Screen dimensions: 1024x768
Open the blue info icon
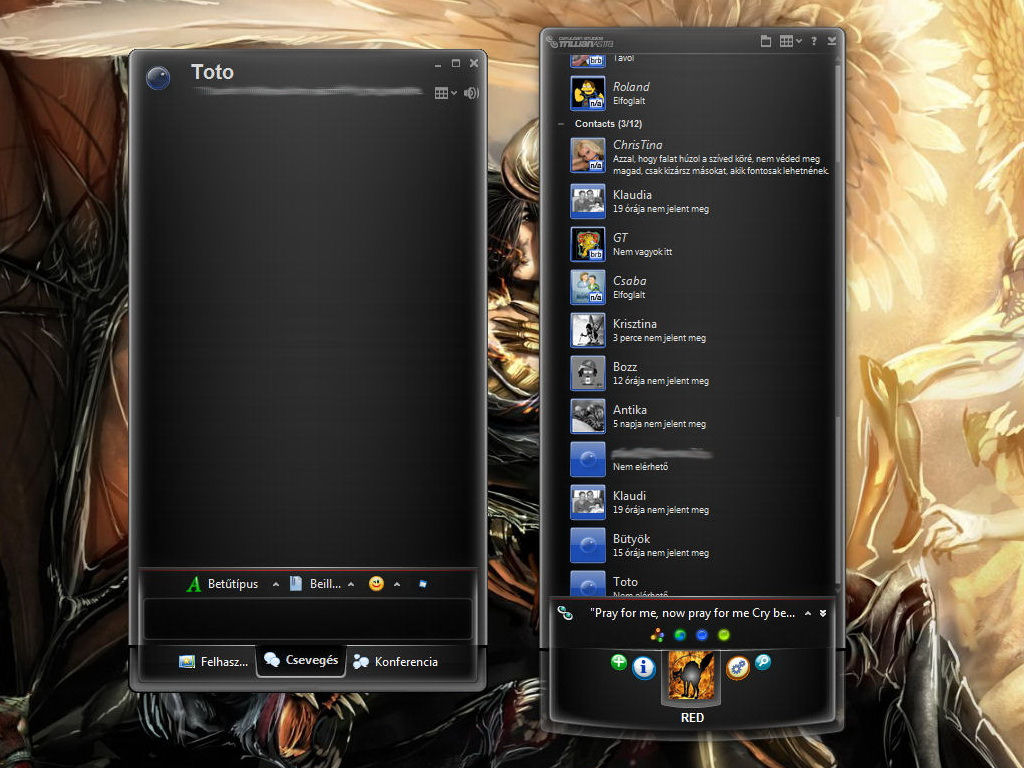coord(644,667)
